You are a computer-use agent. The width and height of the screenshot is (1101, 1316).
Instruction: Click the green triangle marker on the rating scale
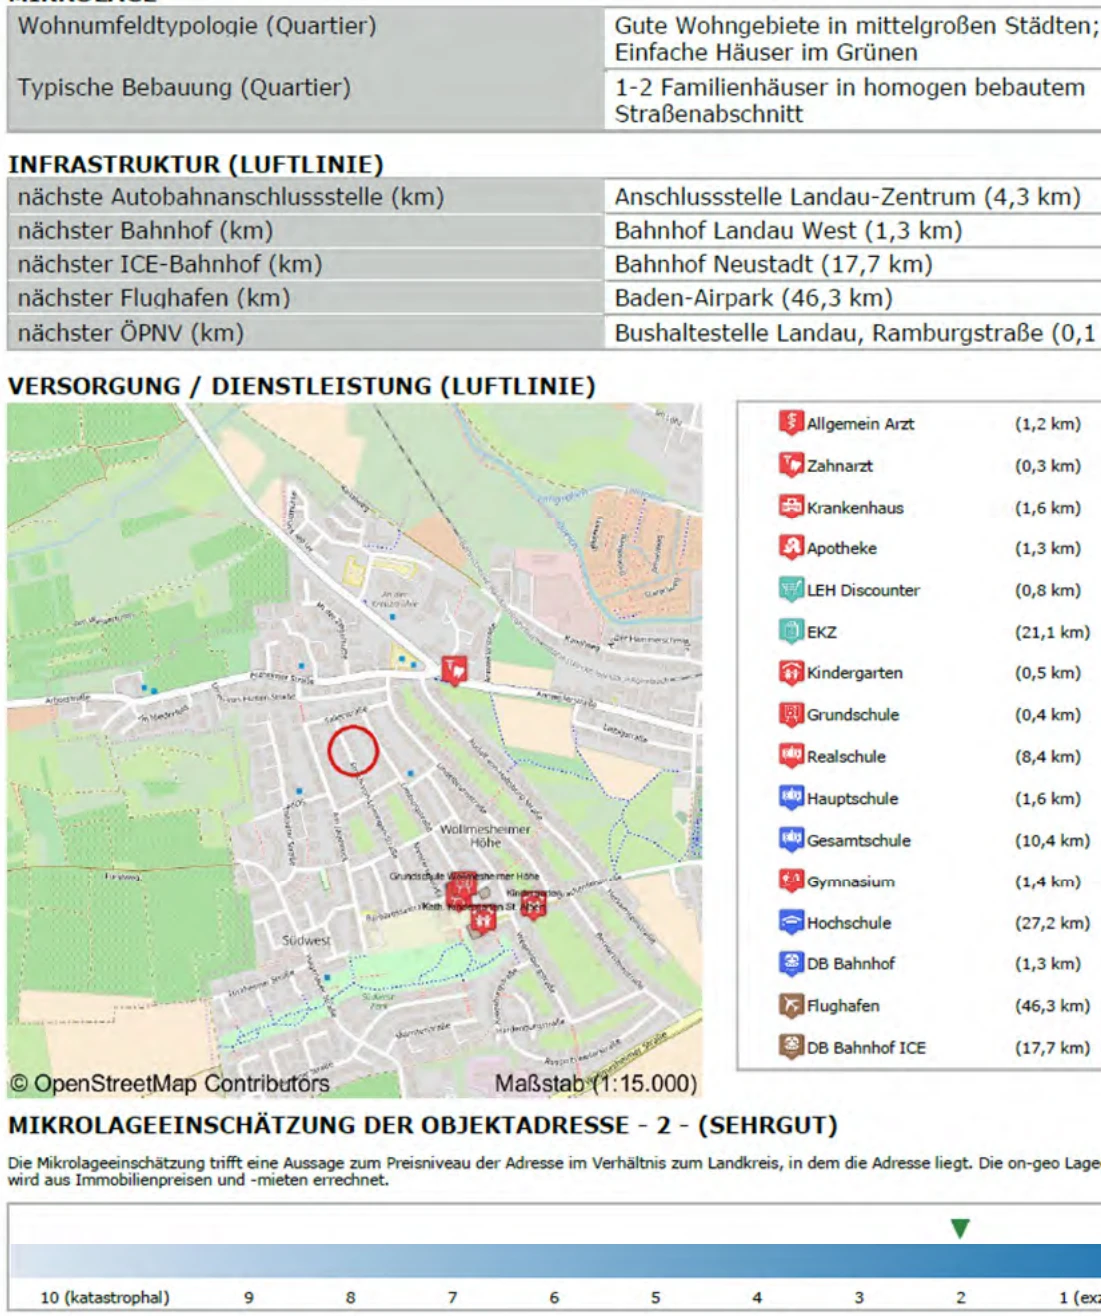point(960,1229)
